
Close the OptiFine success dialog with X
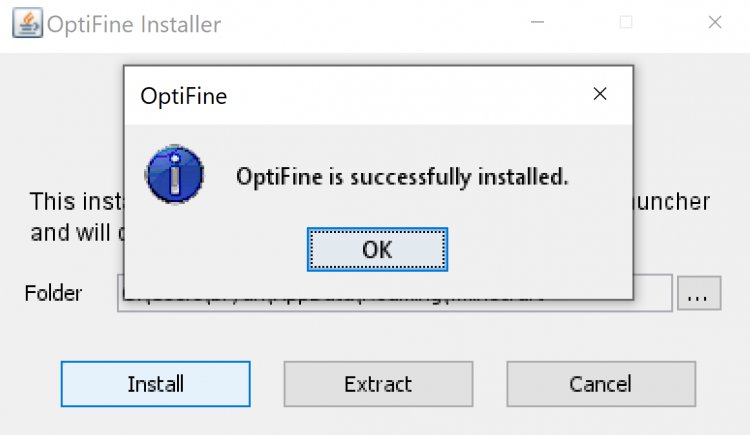[600, 94]
